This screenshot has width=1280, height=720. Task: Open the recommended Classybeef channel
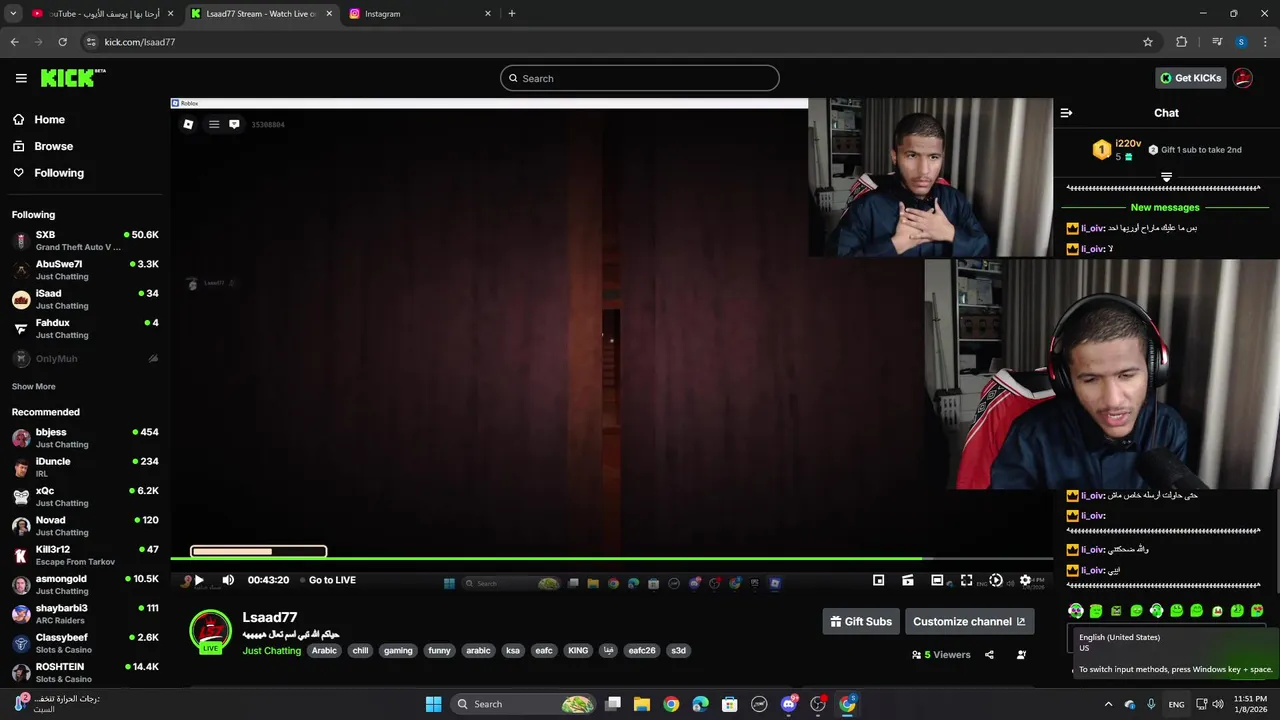85,643
